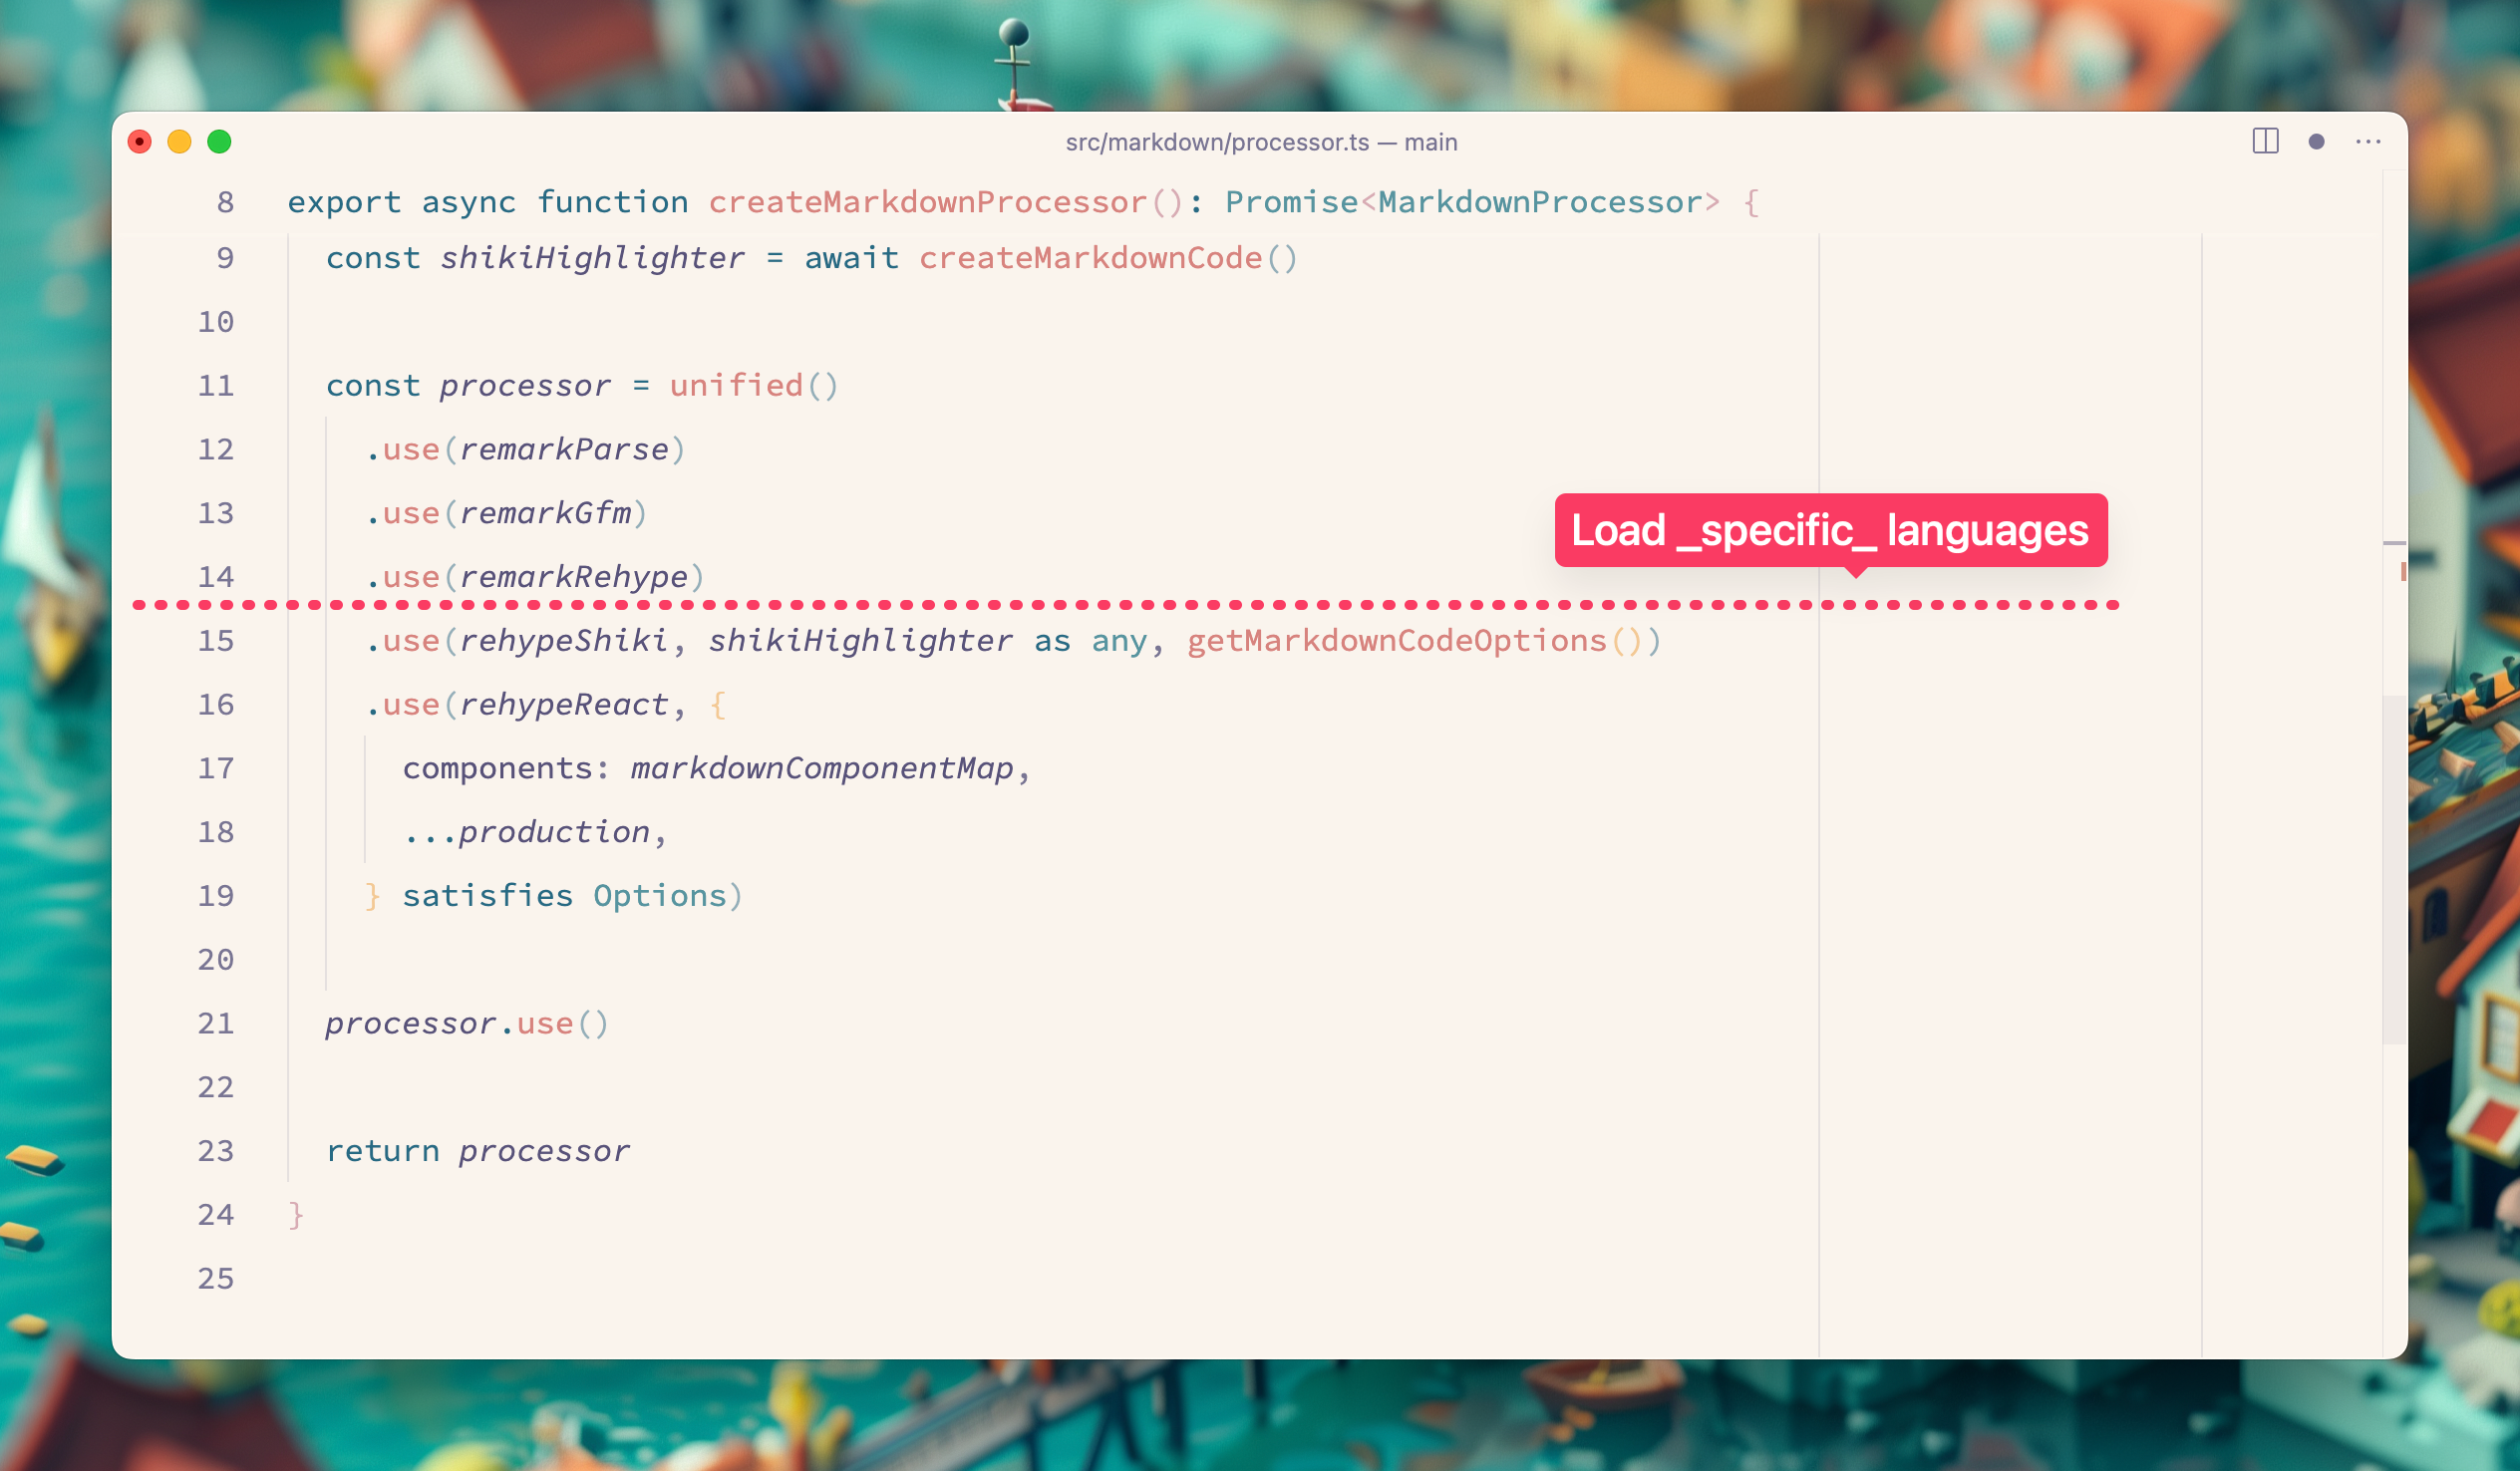Click line number 11 in gutter
The image size is (2520, 1471).
(x=216, y=386)
